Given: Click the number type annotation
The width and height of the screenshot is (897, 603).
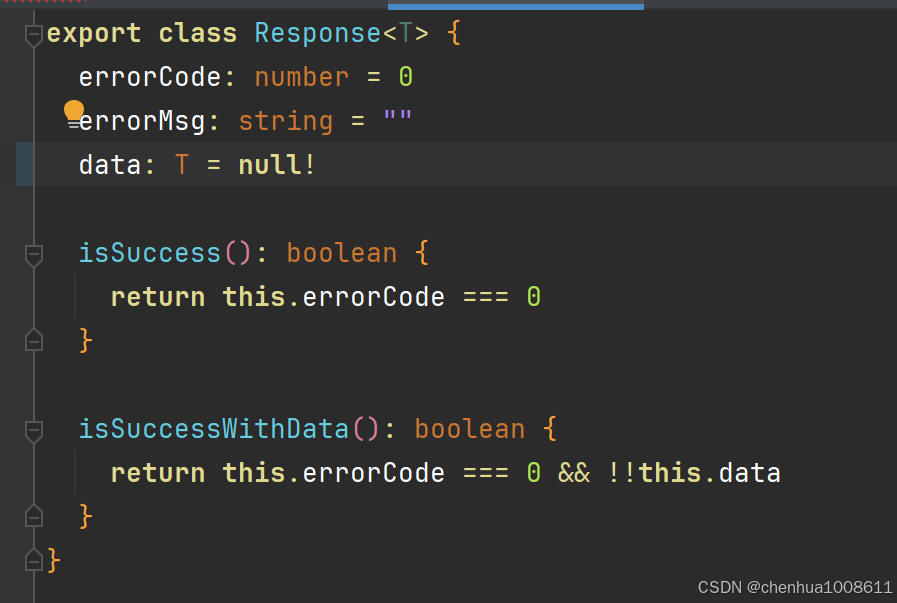Looking at the screenshot, I should click(301, 77).
